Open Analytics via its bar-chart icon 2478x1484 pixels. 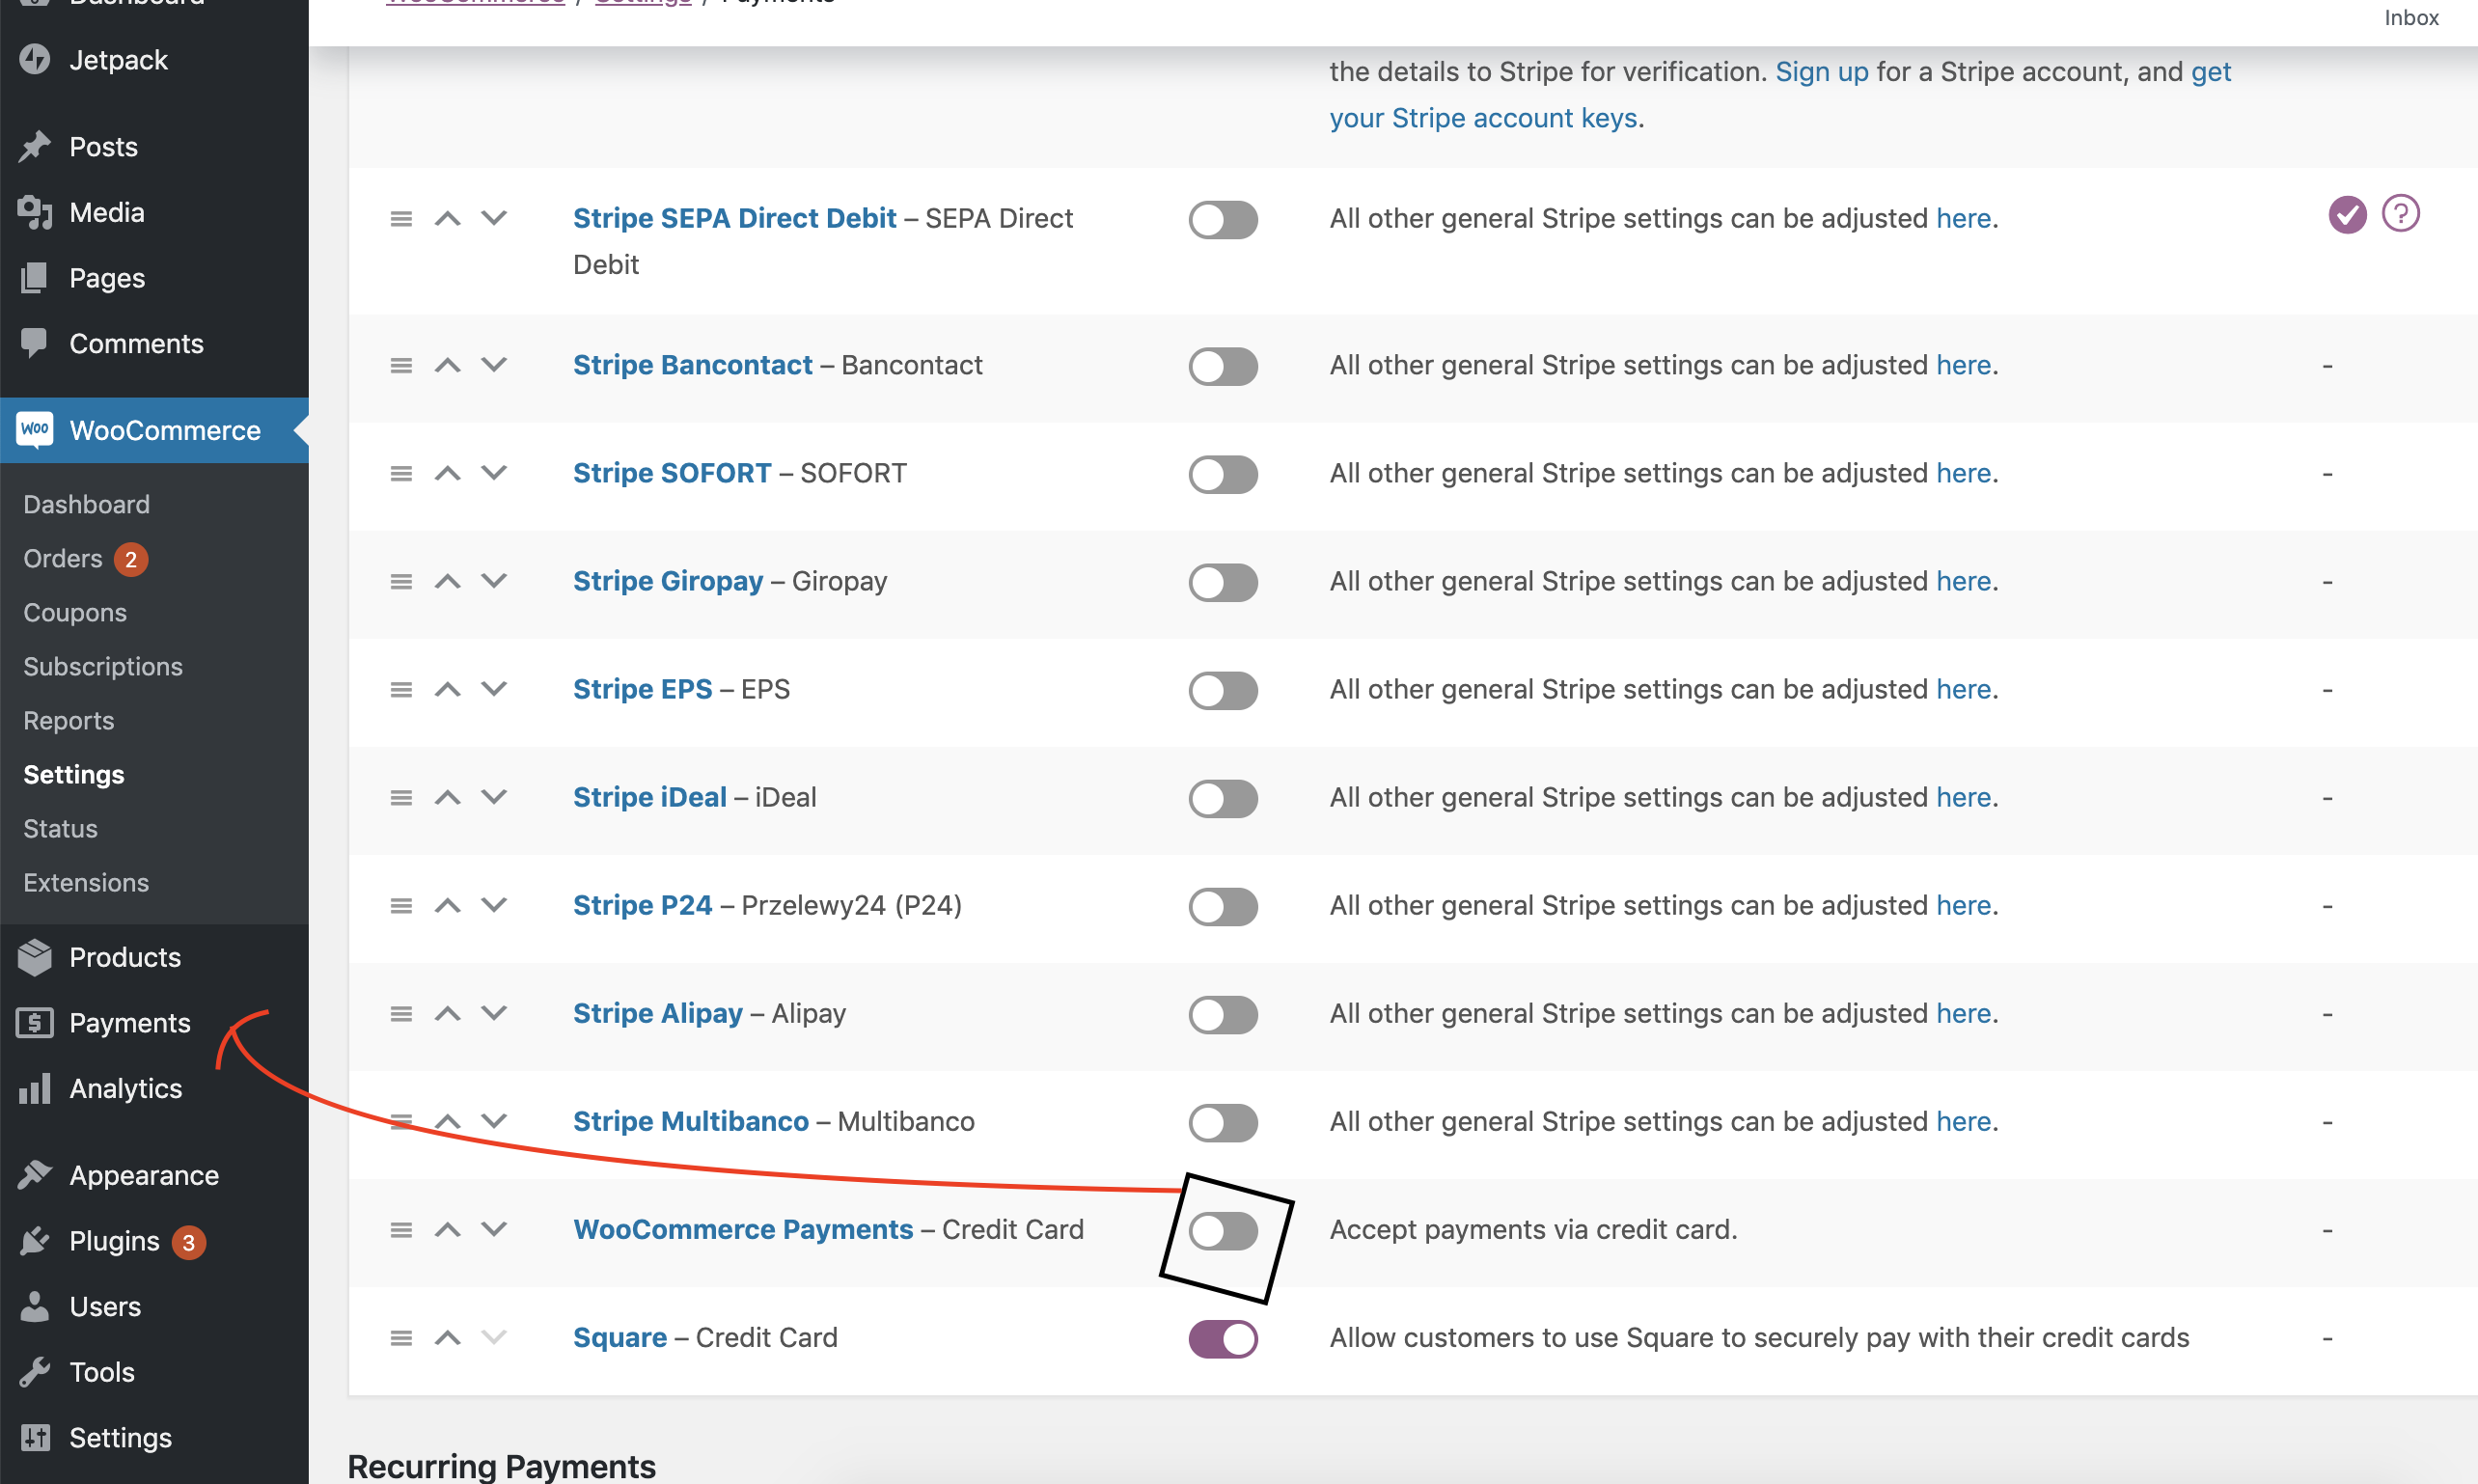[x=35, y=1089]
